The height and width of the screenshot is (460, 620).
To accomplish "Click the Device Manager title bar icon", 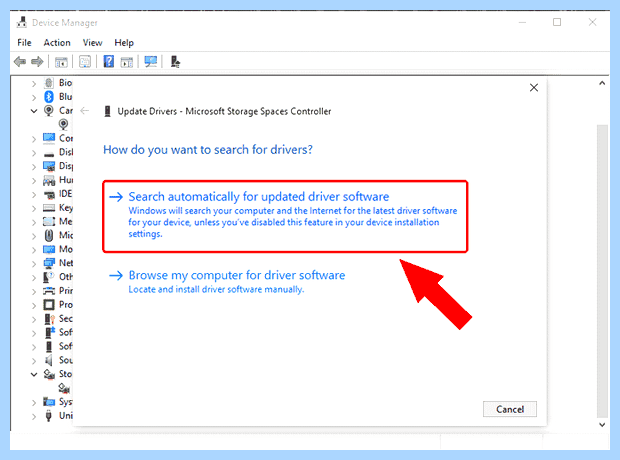I will pyautogui.click(x=21, y=22).
